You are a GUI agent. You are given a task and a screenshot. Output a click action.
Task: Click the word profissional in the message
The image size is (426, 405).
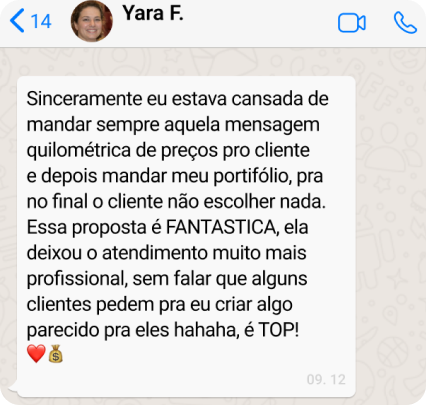[77, 279]
